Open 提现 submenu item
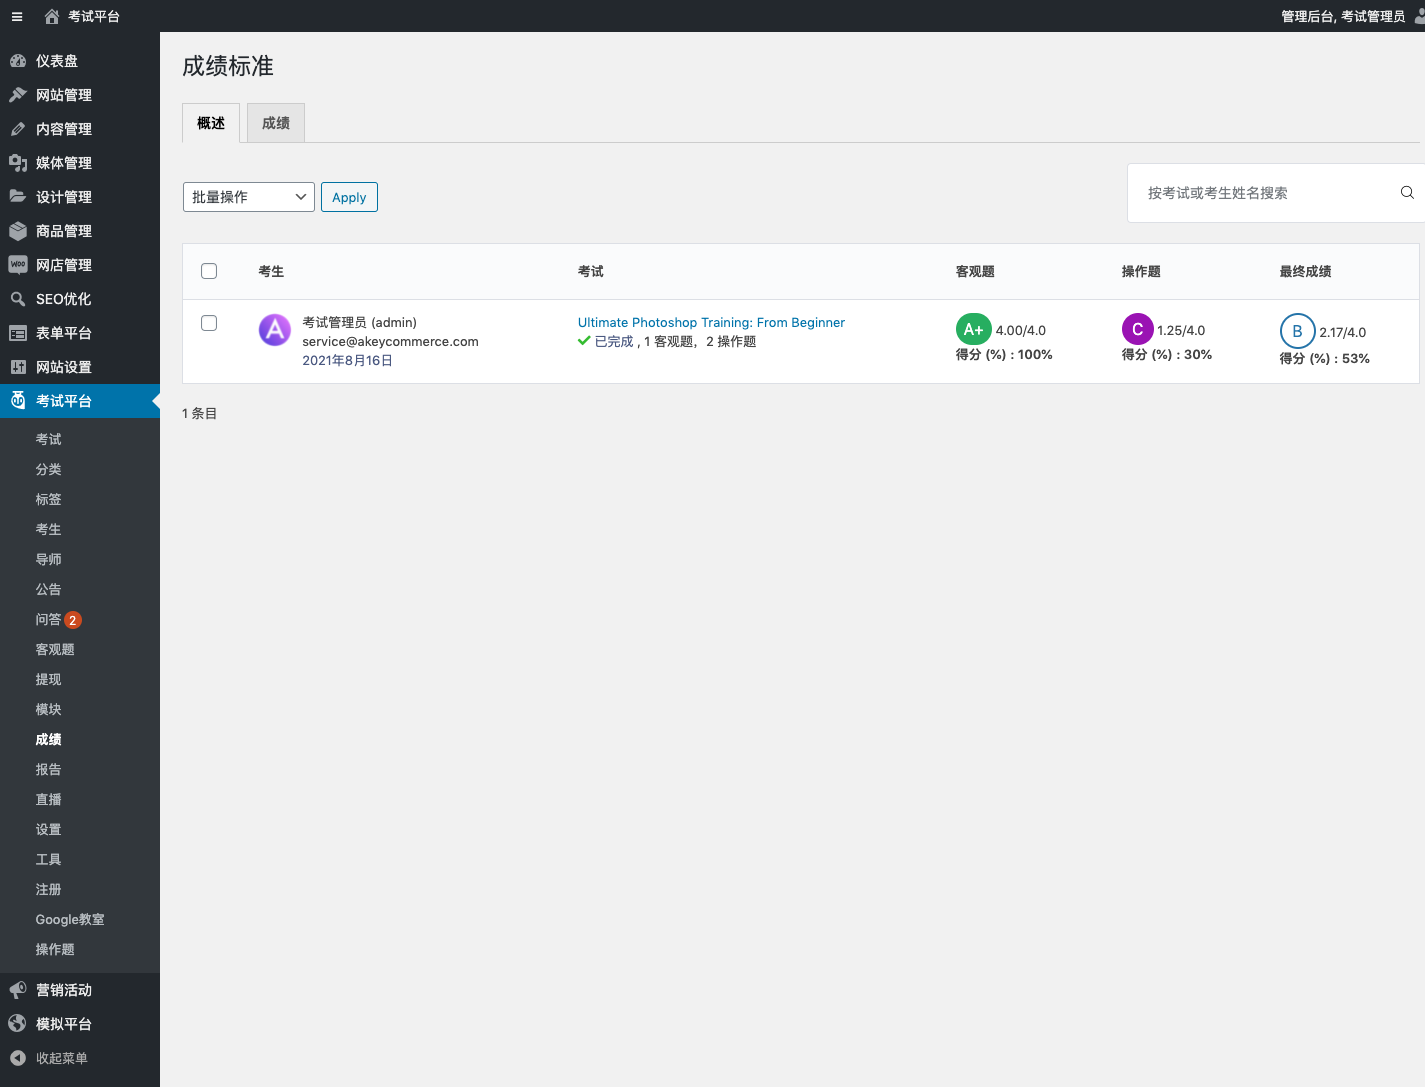The height and width of the screenshot is (1087, 1425). pos(48,679)
